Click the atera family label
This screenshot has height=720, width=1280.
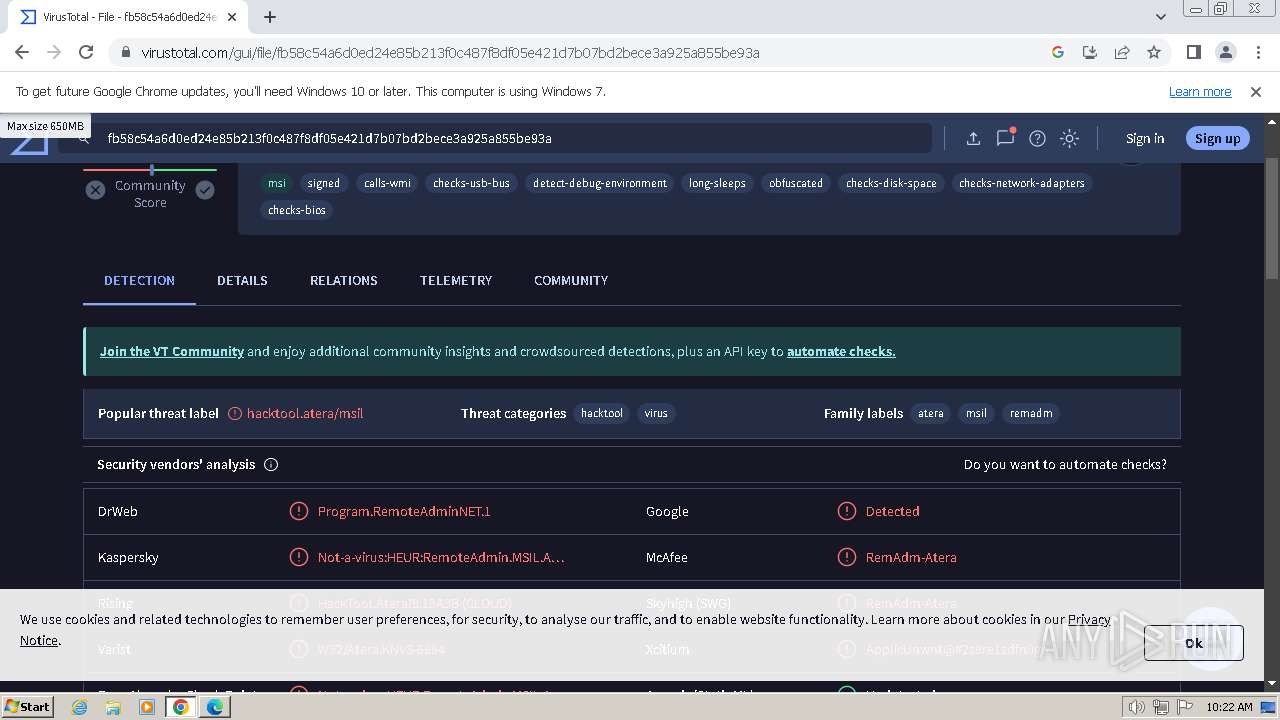931,413
